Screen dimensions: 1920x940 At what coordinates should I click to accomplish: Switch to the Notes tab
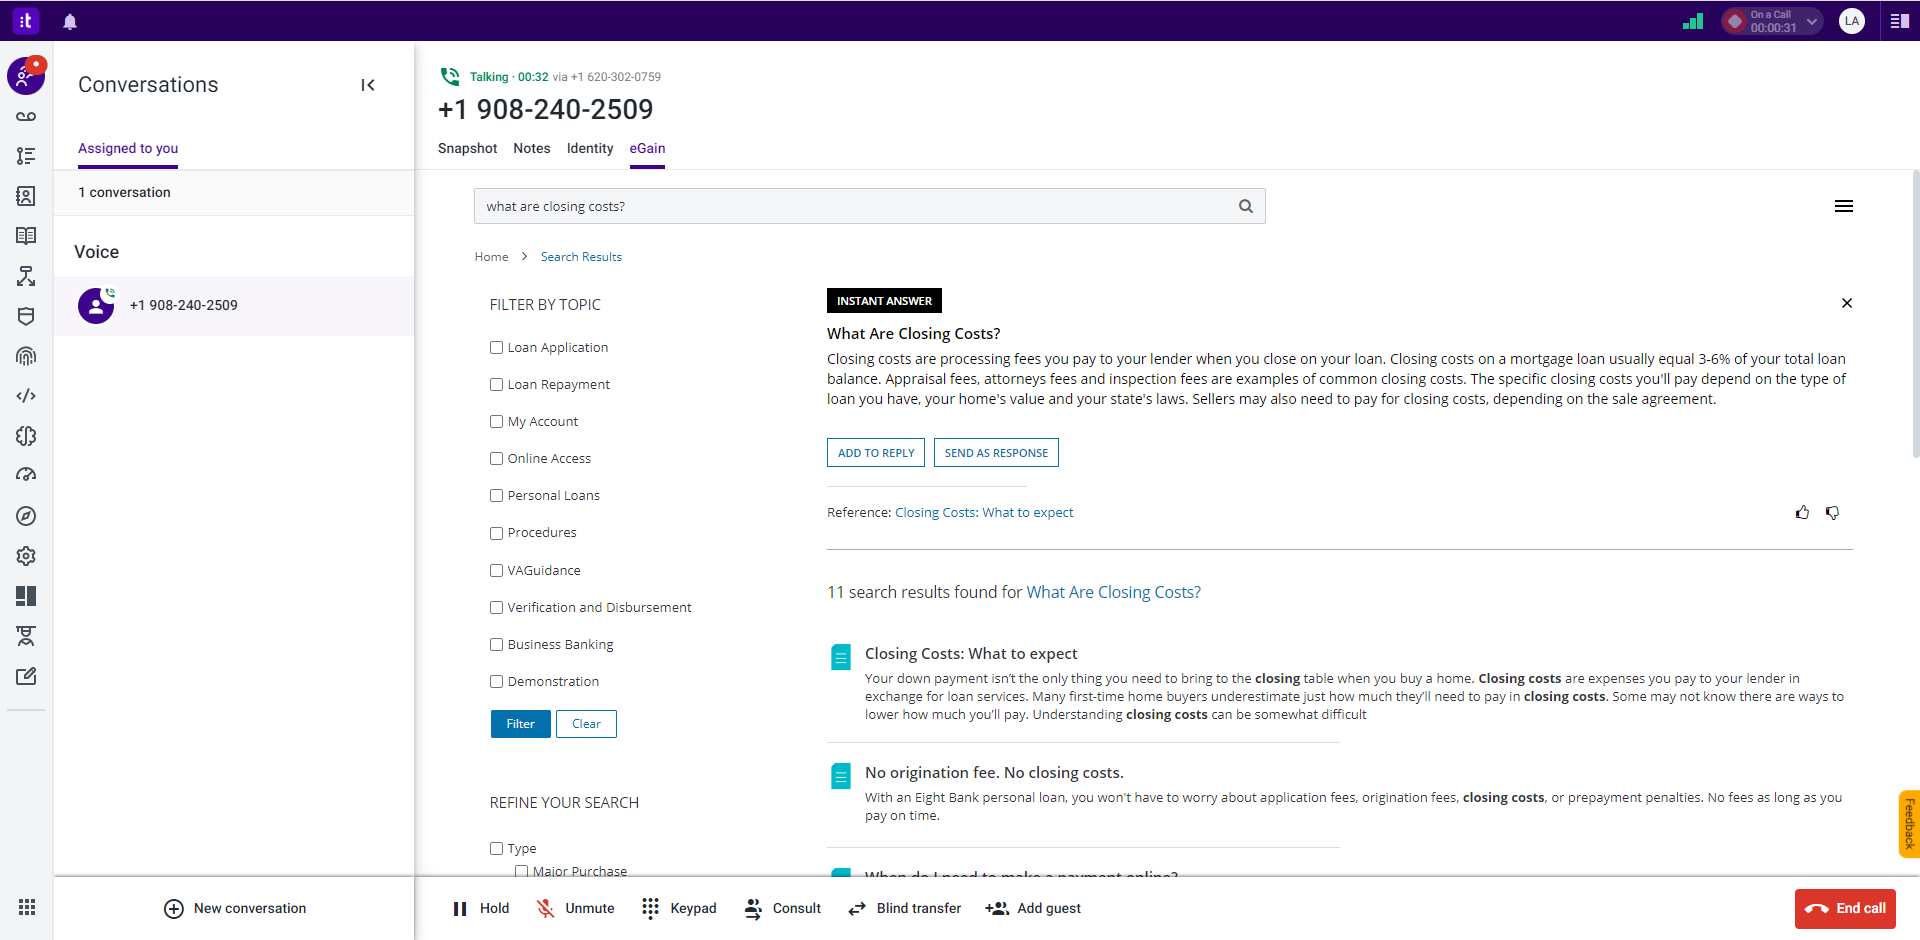531,148
